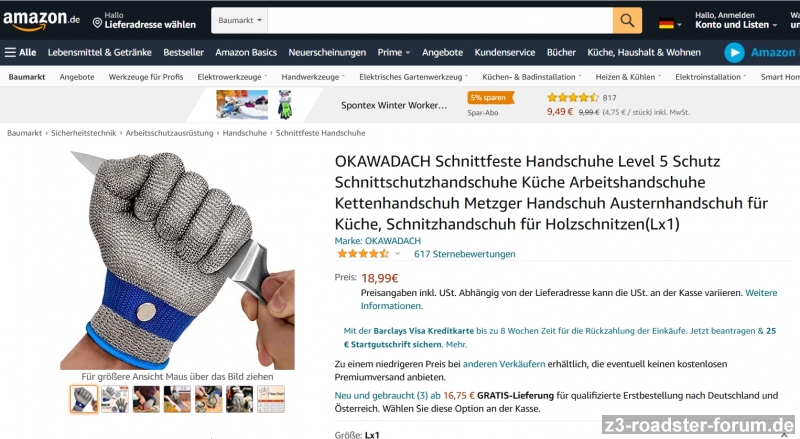Click the blue Amazon play icon

click(734, 53)
